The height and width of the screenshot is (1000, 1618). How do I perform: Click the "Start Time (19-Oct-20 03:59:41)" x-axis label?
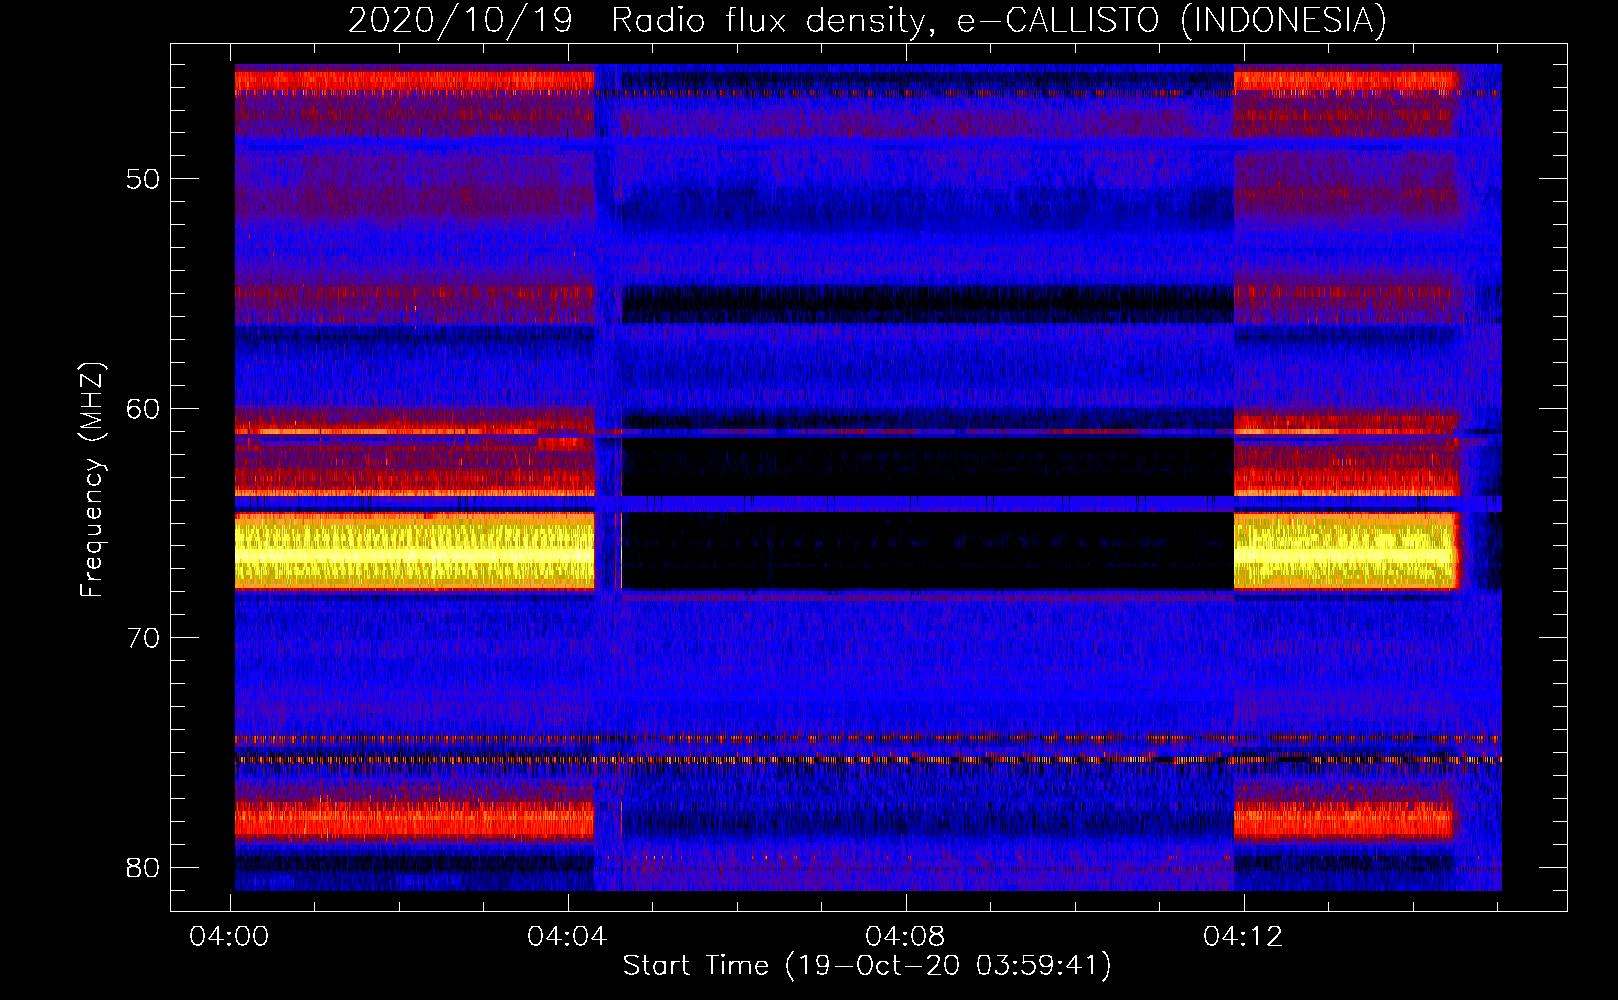click(x=867, y=966)
